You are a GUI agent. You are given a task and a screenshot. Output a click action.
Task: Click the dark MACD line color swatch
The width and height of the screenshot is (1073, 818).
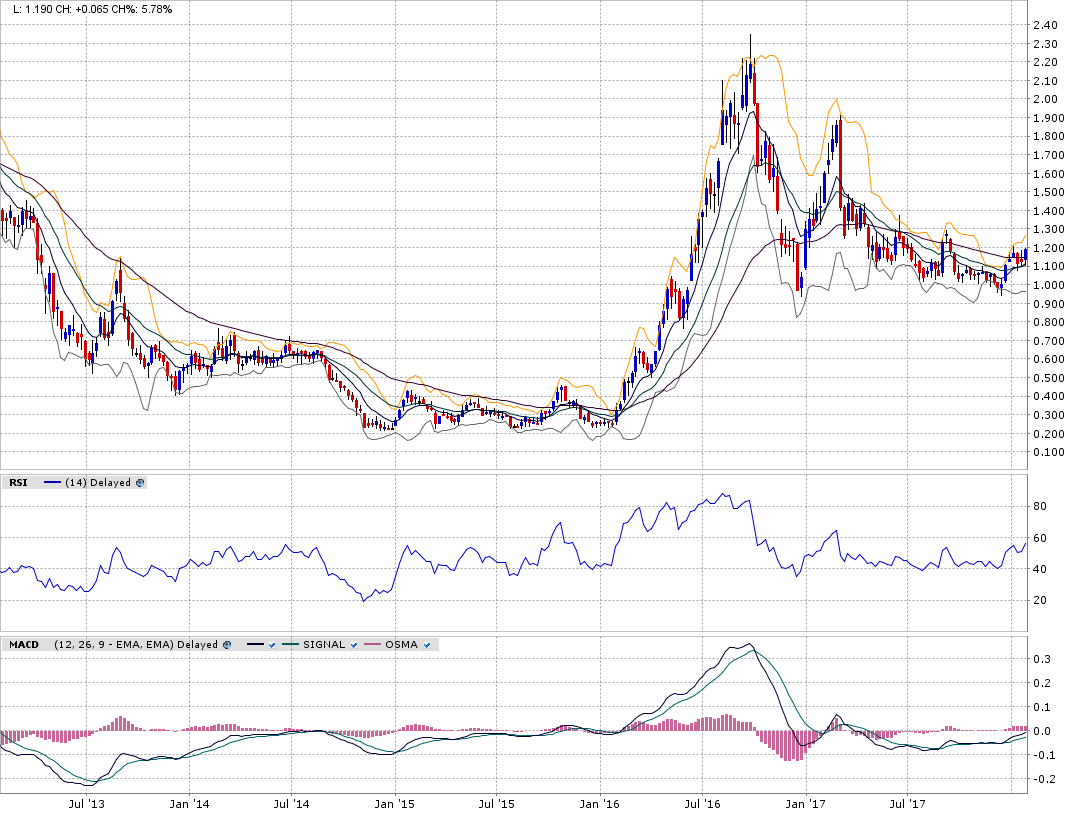tap(253, 645)
